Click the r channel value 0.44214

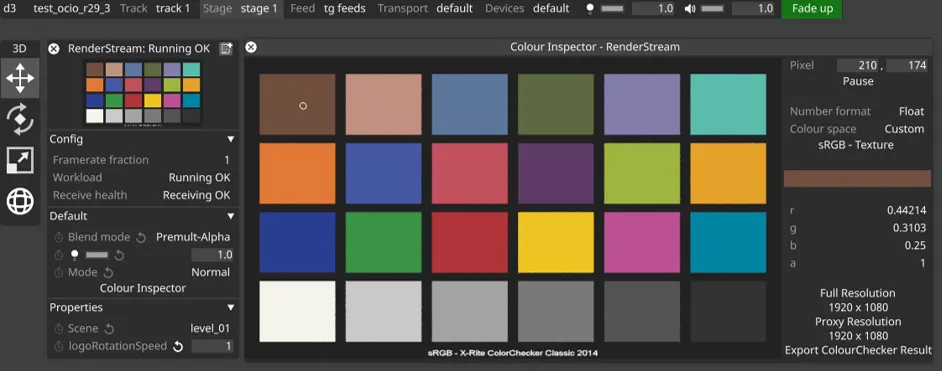906,210
